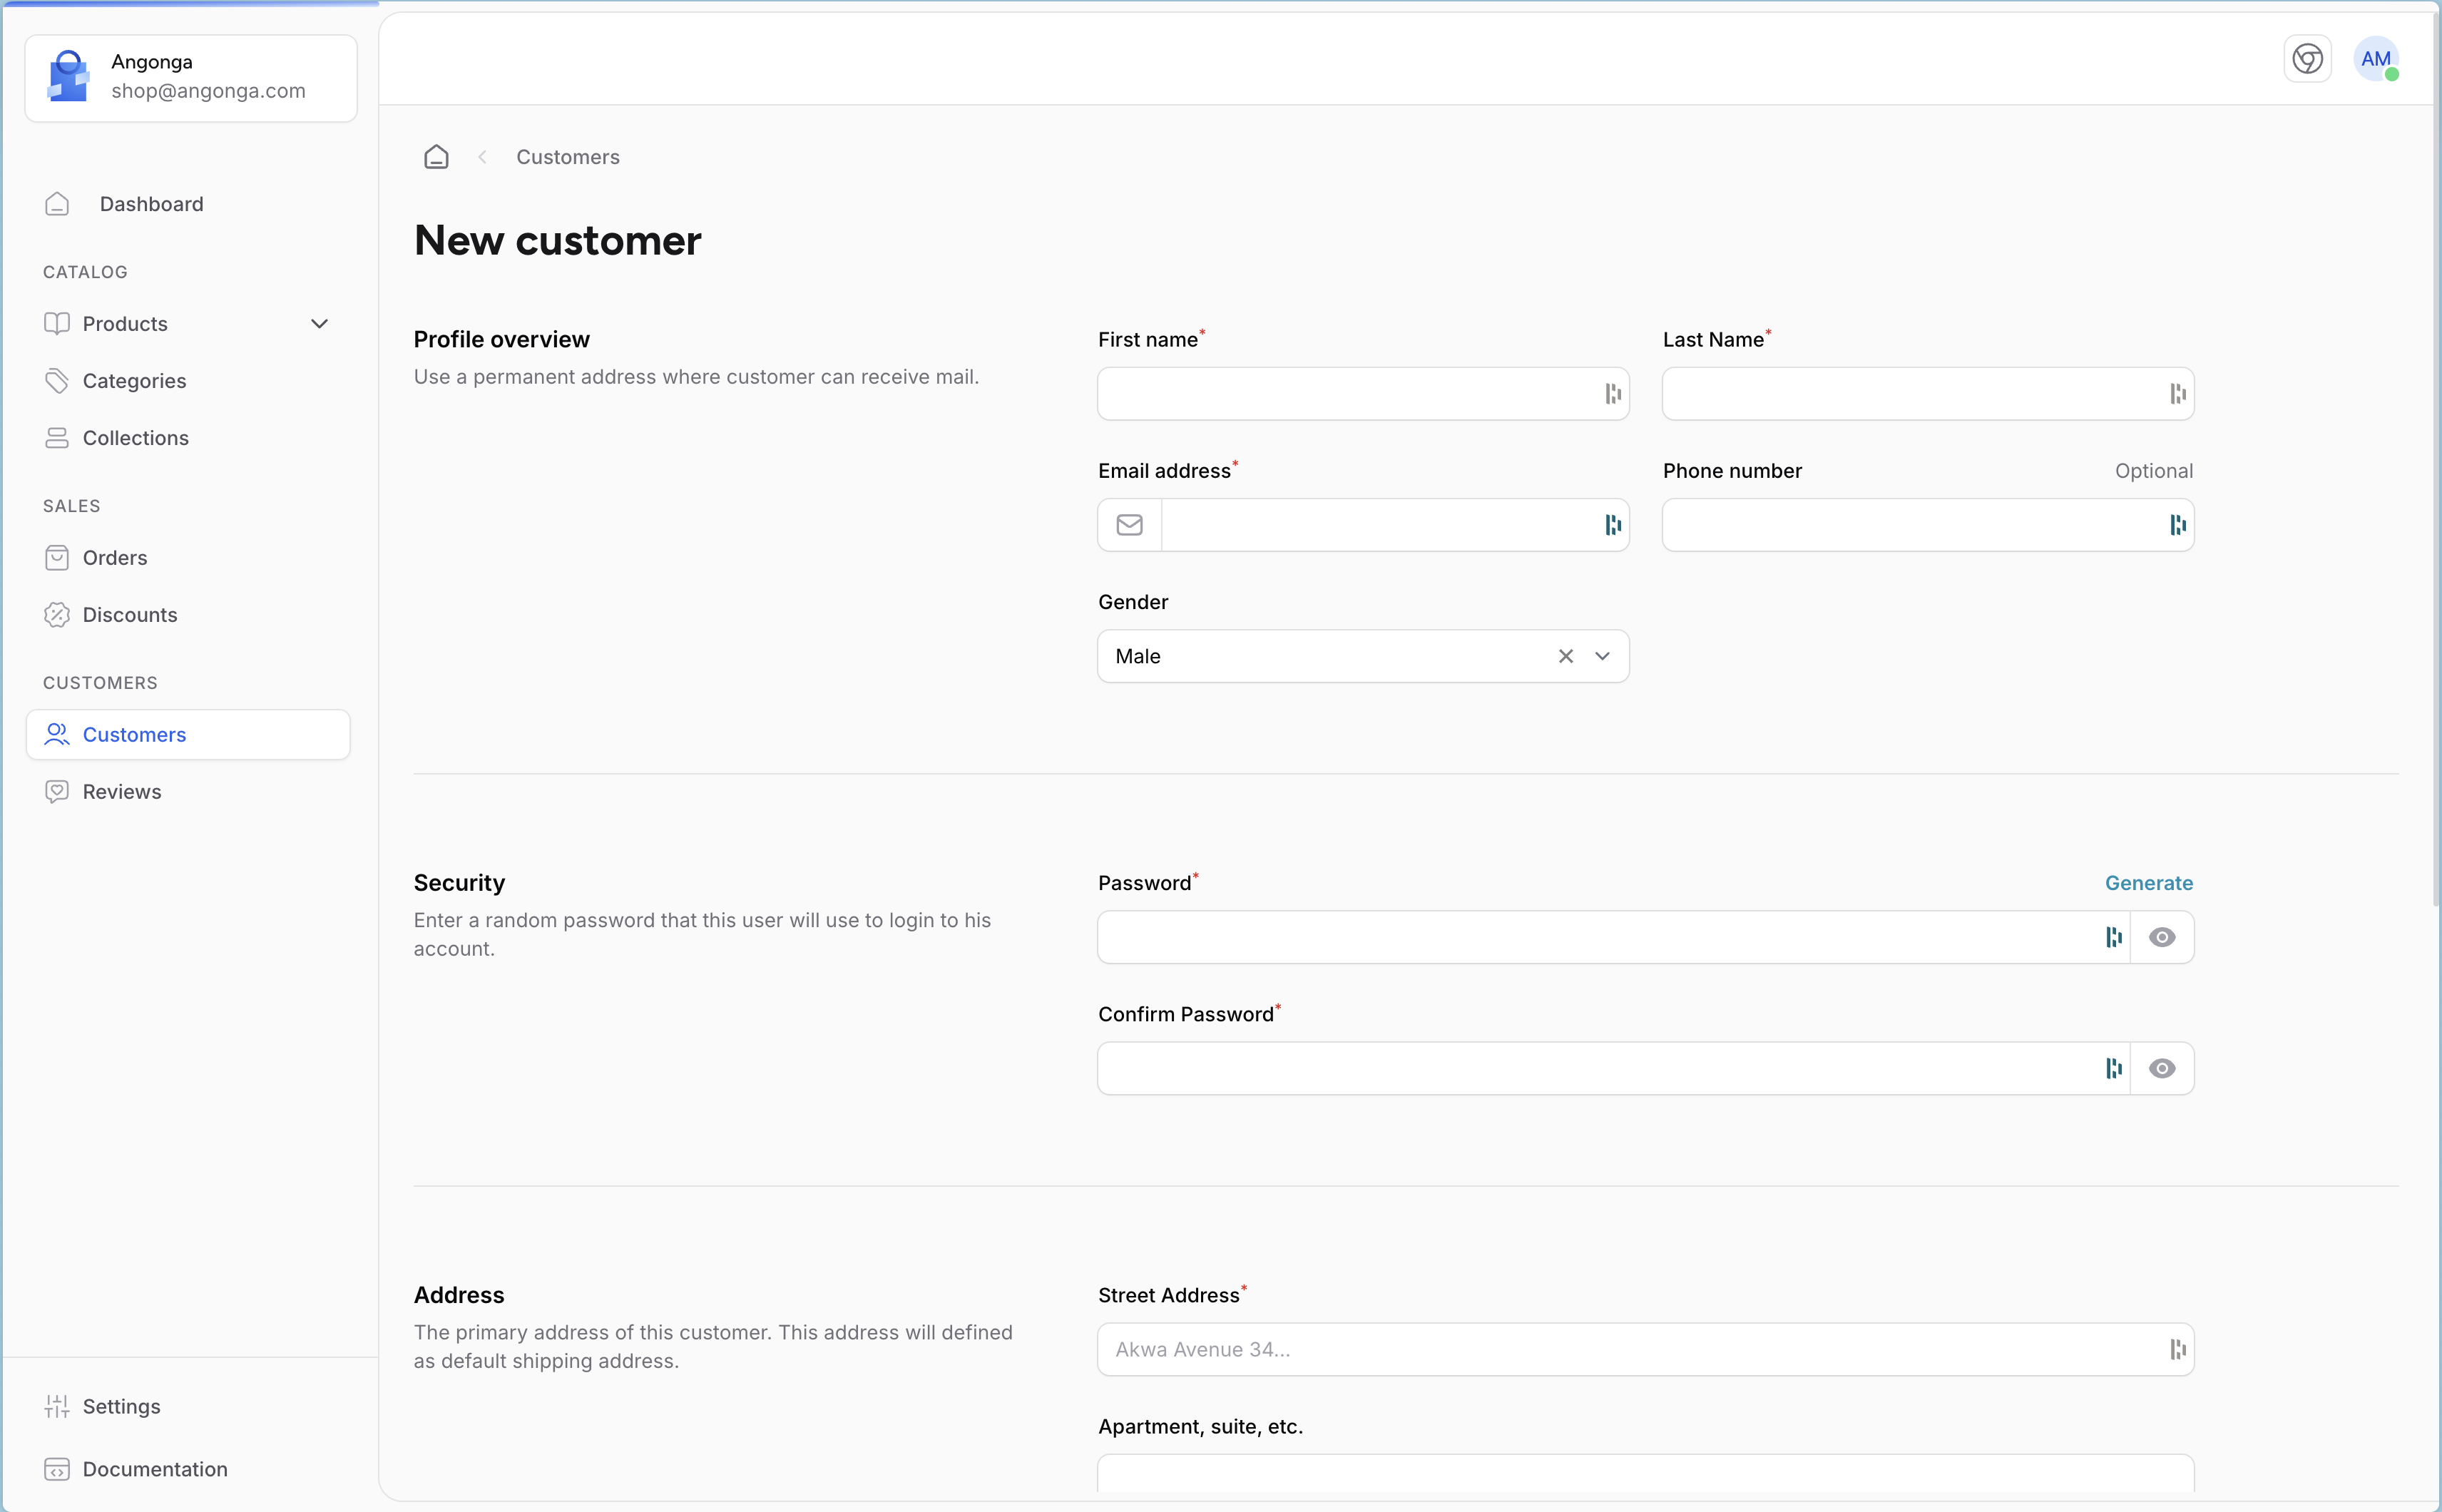This screenshot has height=1512, width=2442.
Task: Click the home breadcrumb icon
Action: click(x=436, y=157)
